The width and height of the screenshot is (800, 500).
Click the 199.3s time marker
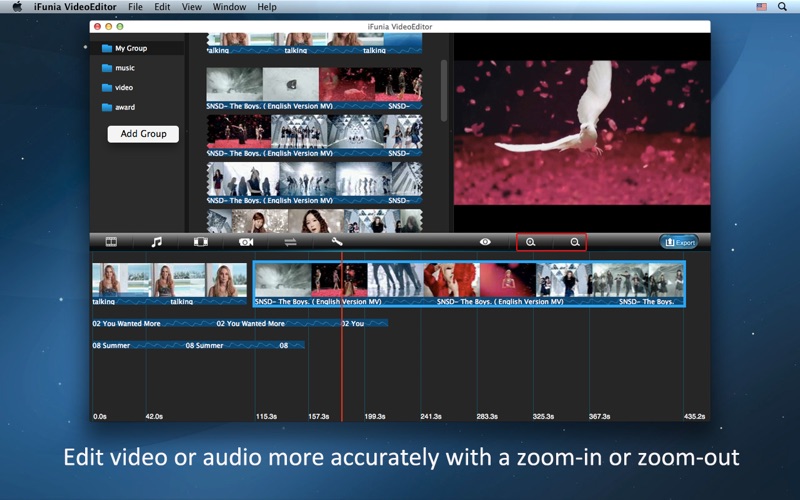pyautogui.click(x=374, y=416)
